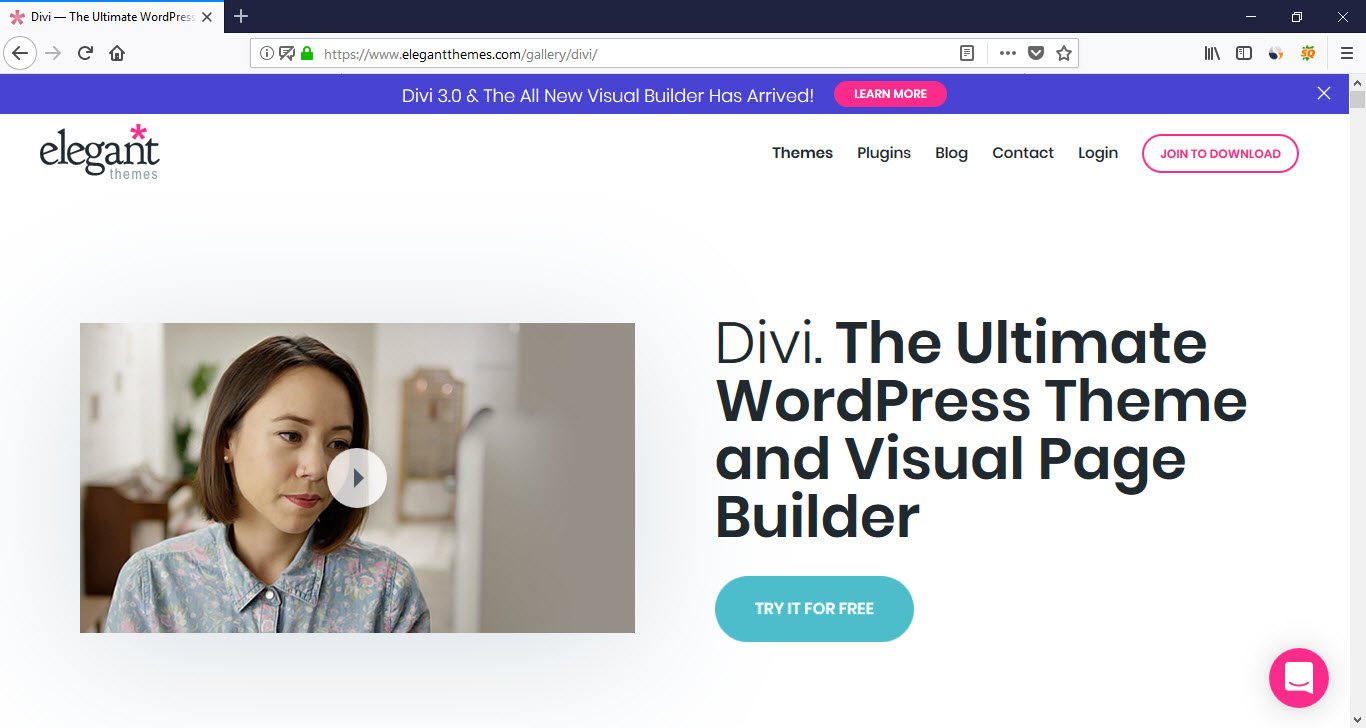This screenshot has height=728, width=1366.
Task: Click the Elegant Themes logo
Action: (x=99, y=153)
